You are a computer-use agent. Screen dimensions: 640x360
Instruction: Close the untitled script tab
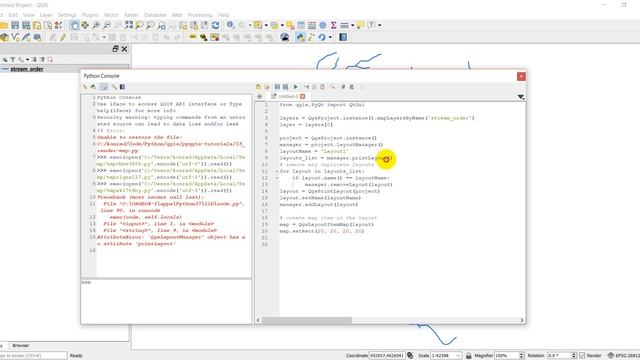(302, 96)
